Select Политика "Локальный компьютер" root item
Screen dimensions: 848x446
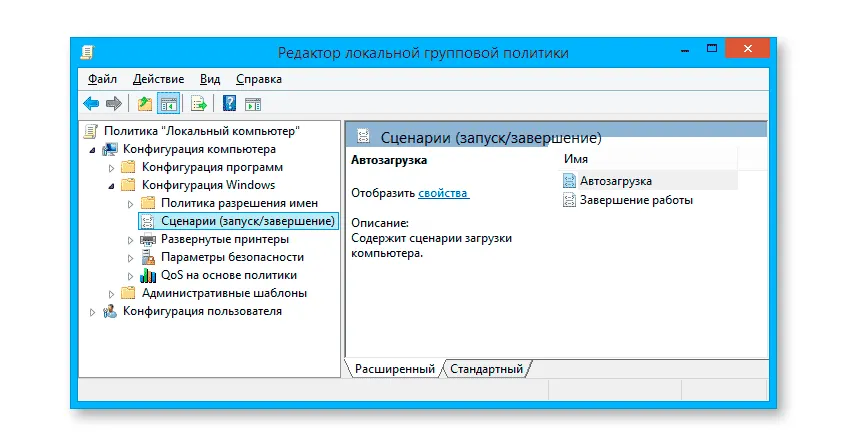click(x=202, y=131)
